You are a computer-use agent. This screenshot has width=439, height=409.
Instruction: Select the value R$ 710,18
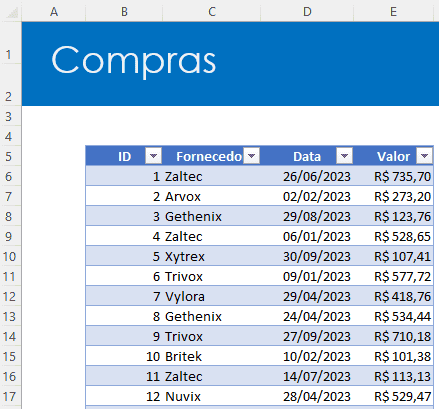coord(393,336)
